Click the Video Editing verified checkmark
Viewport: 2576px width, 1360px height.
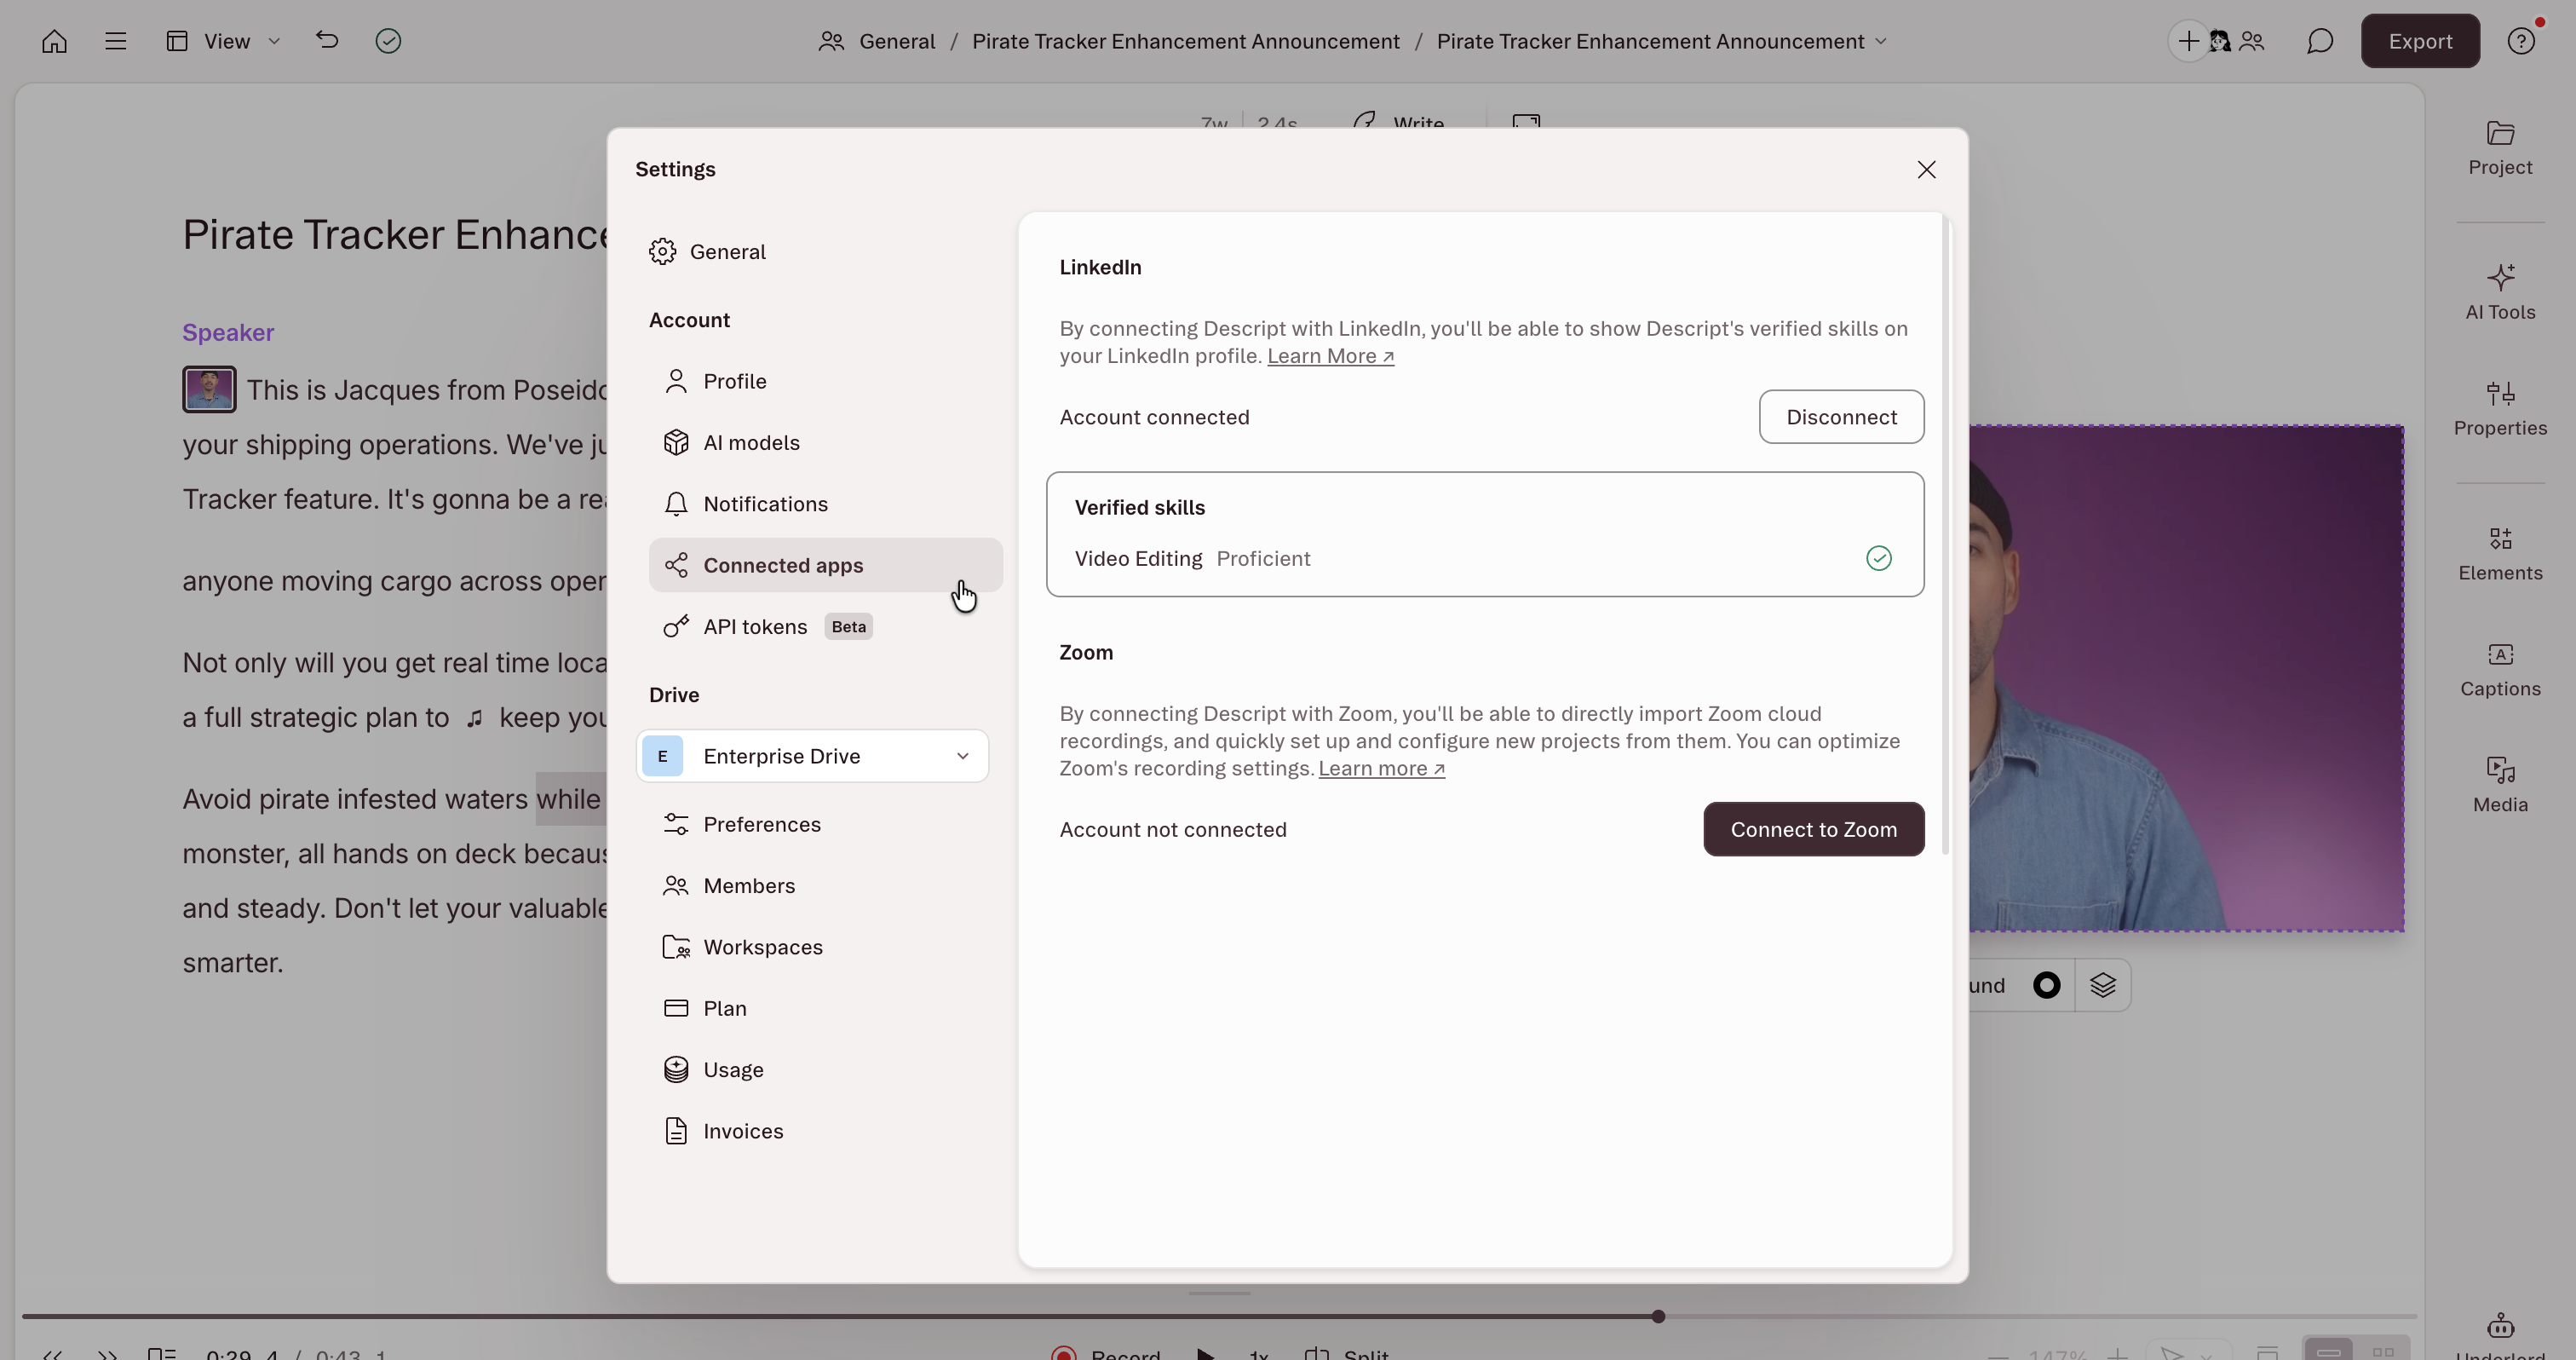[x=1879, y=558]
